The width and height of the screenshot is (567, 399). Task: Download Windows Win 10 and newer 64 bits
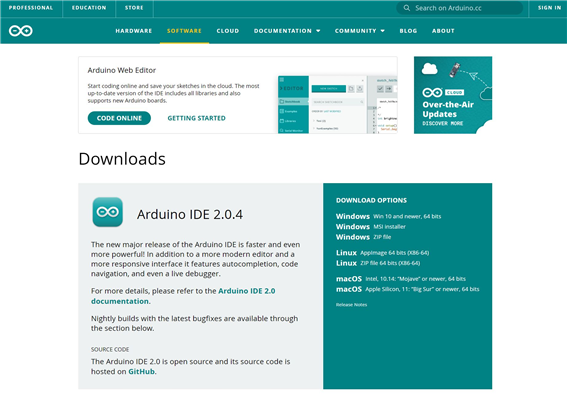(x=388, y=216)
